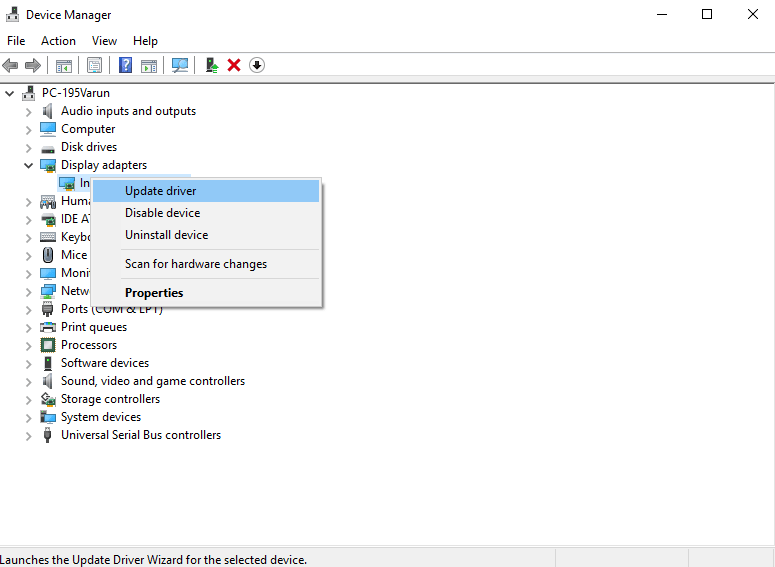Open the Action menu
The height and width of the screenshot is (567, 775).
pyautogui.click(x=58, y=41)
